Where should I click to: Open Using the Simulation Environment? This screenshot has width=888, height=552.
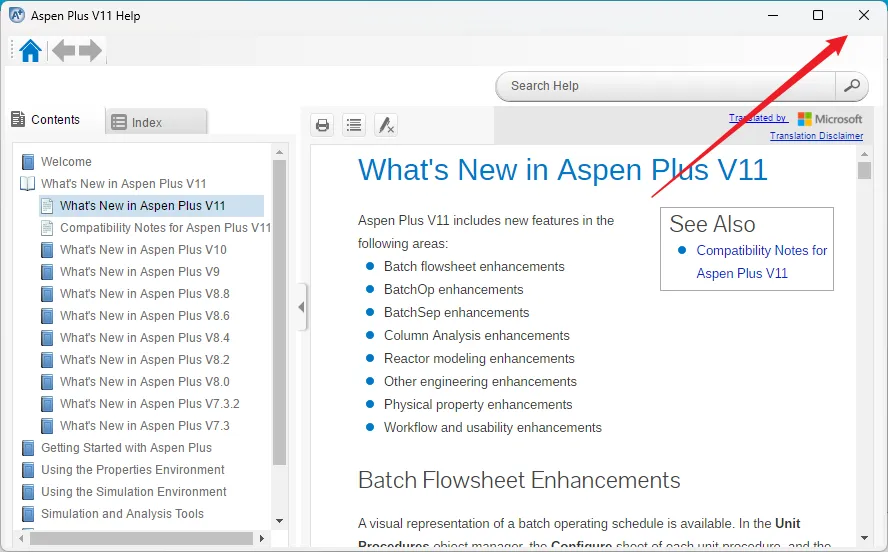coord(134,492)
